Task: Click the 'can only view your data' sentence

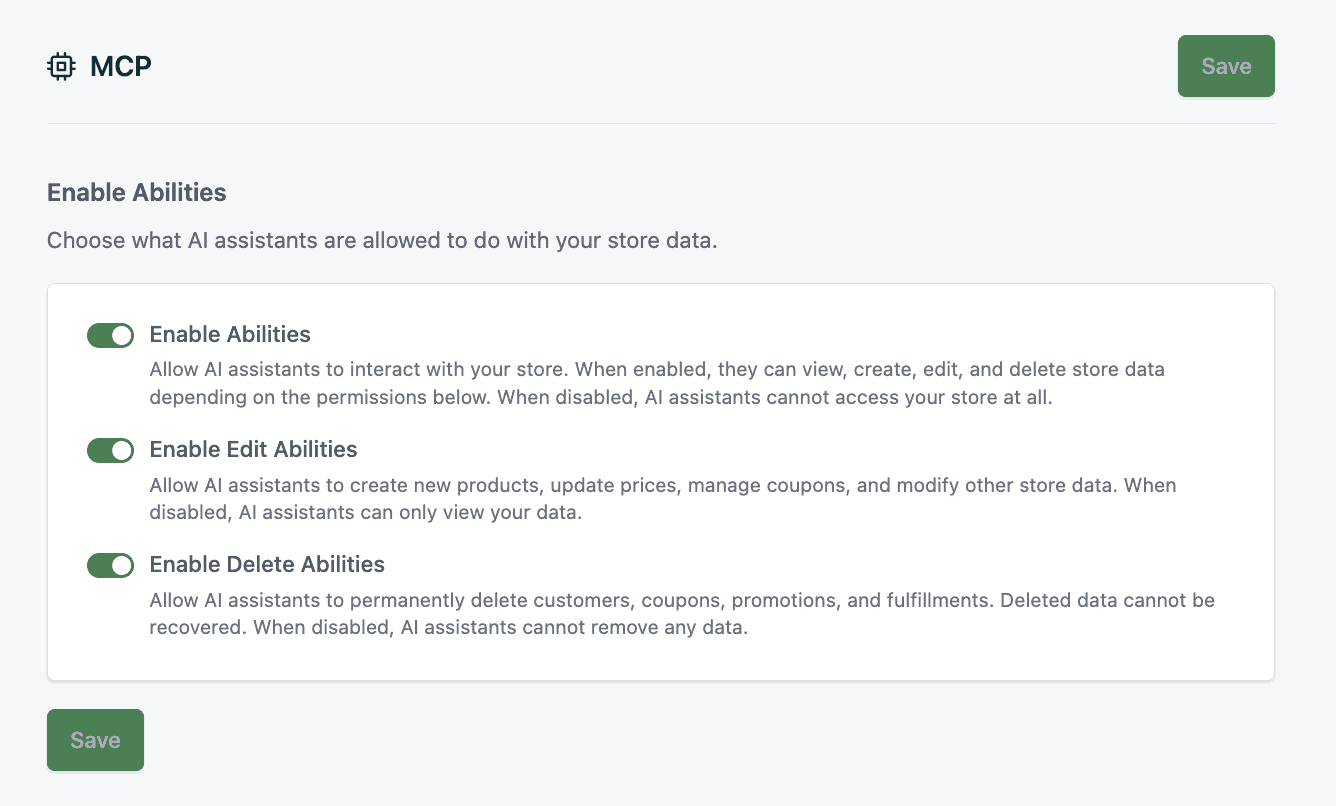Action: [x=366, y=513]
